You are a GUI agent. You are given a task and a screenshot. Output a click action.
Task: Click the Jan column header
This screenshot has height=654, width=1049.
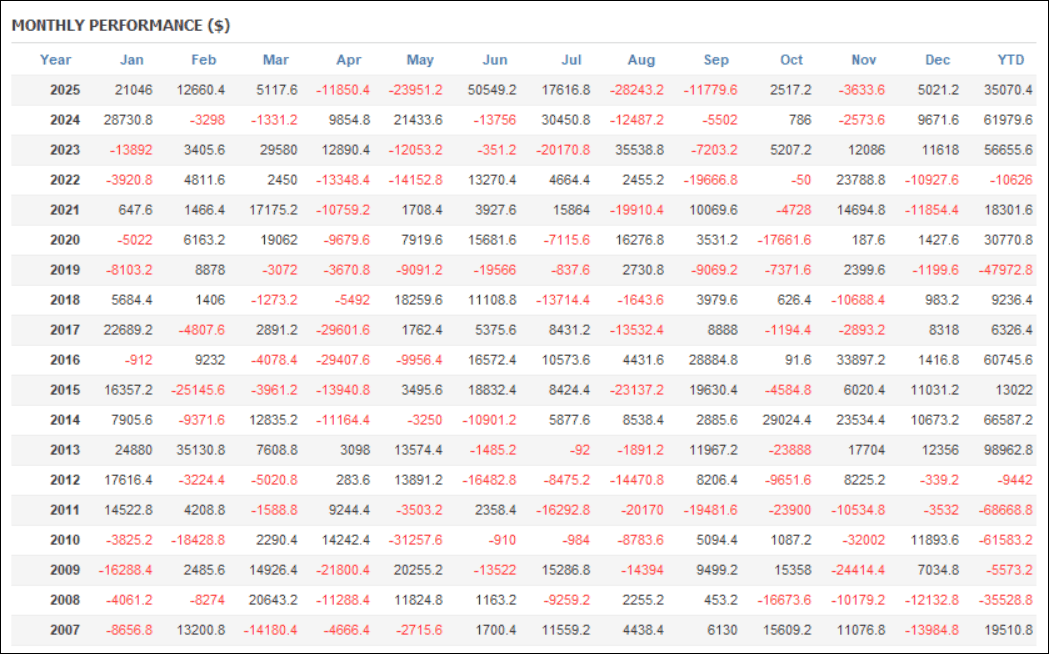[131, 60]
